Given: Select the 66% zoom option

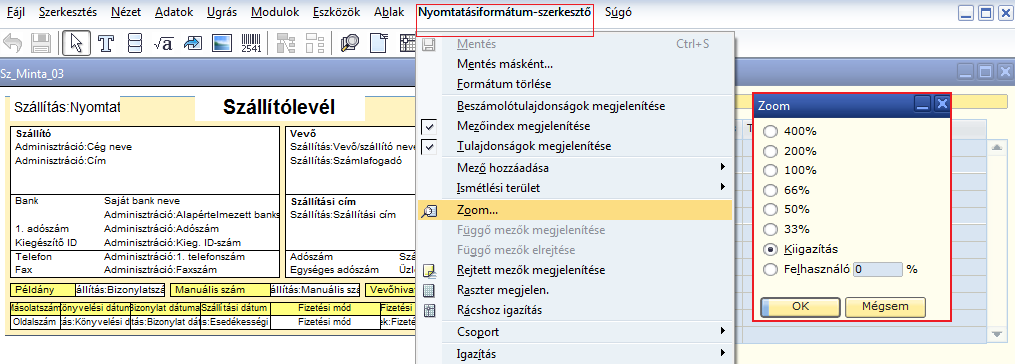Looking at the screenshot, I should click(x=770, y=190).
